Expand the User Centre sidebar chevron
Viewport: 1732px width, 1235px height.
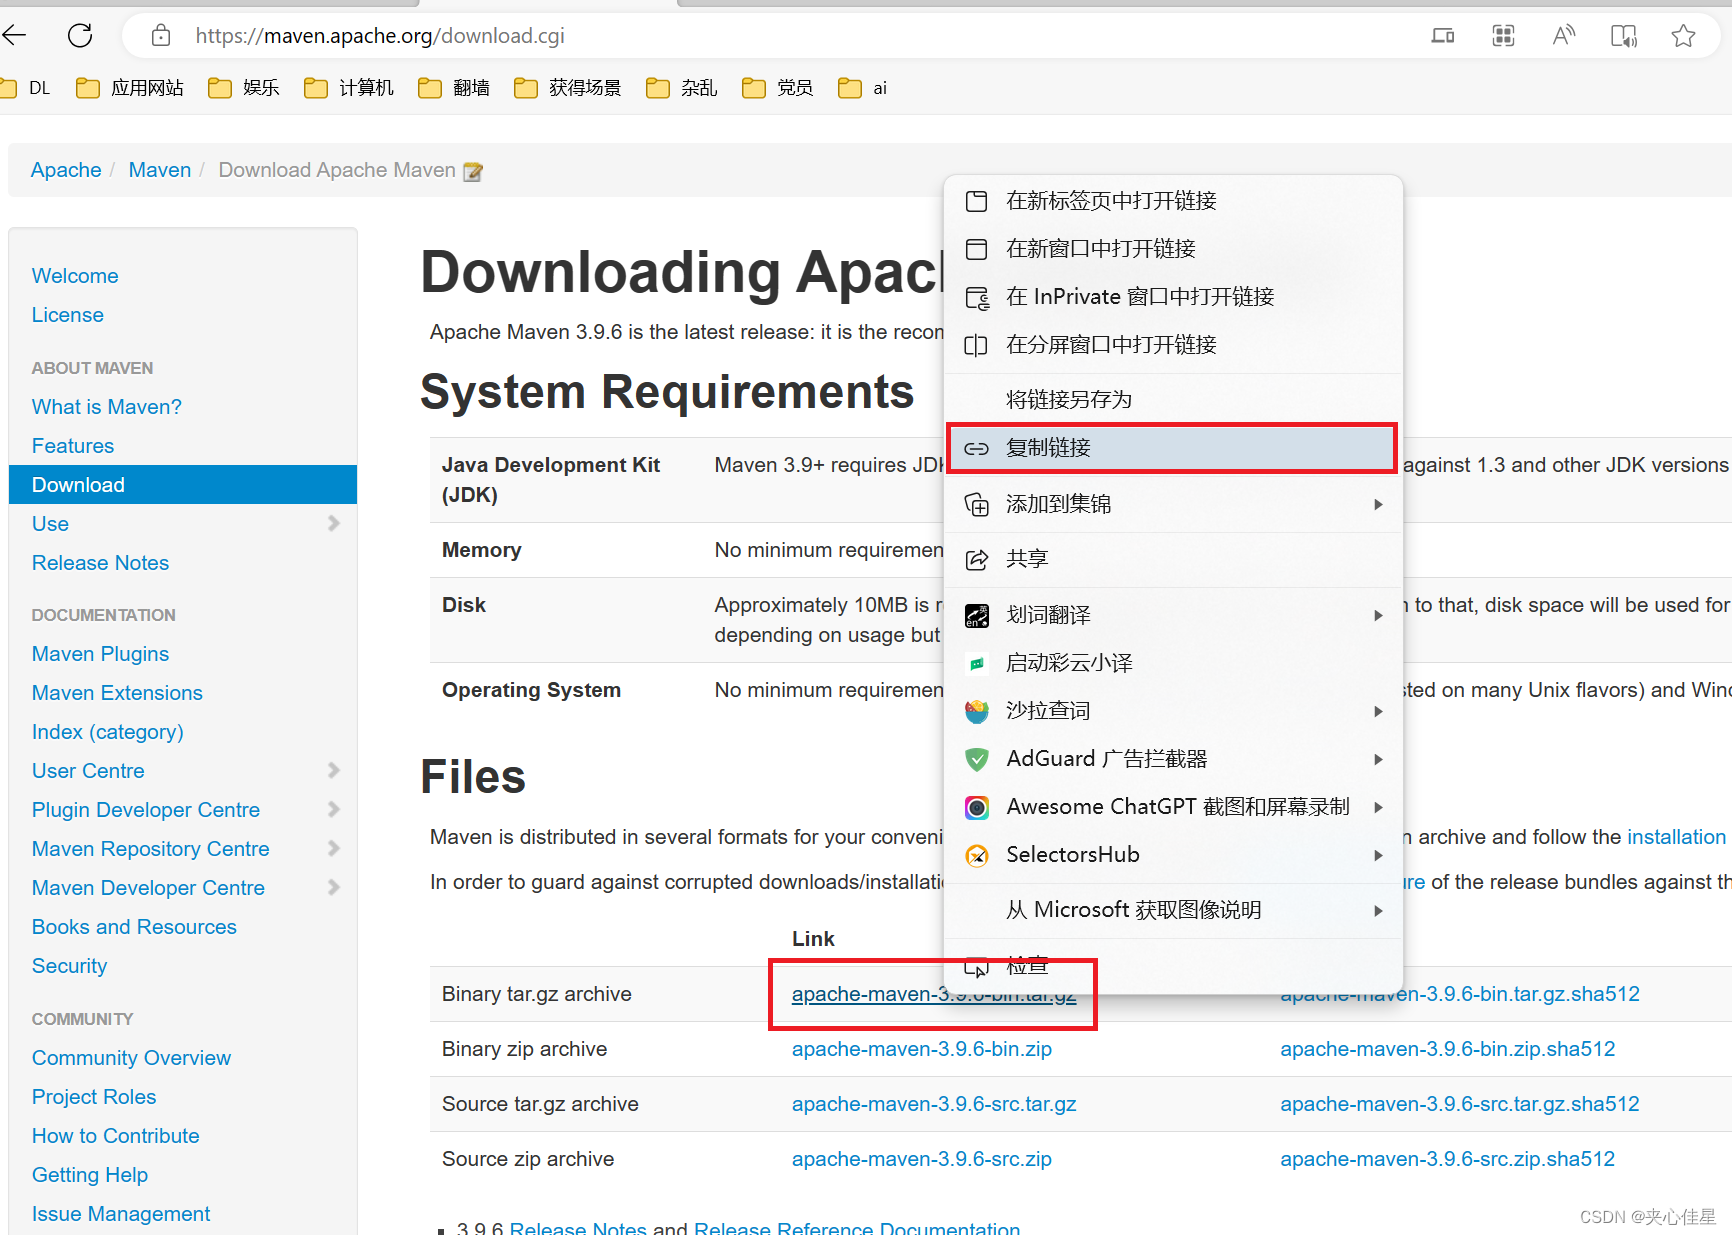click(334, 770)
